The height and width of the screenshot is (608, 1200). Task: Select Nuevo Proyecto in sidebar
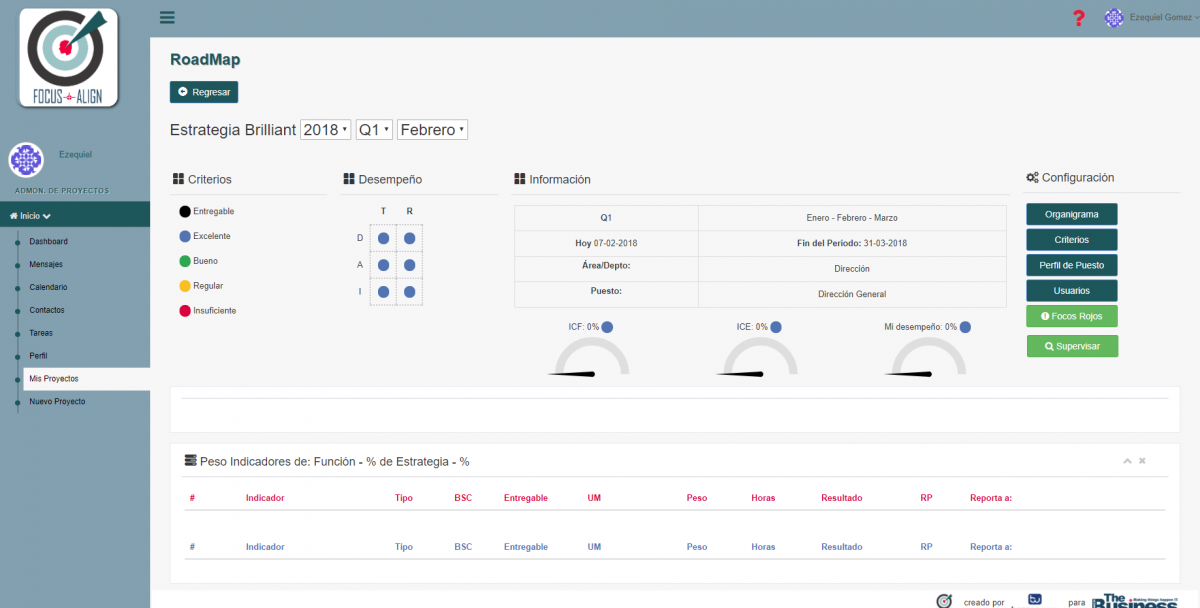[x=57, y=401]
